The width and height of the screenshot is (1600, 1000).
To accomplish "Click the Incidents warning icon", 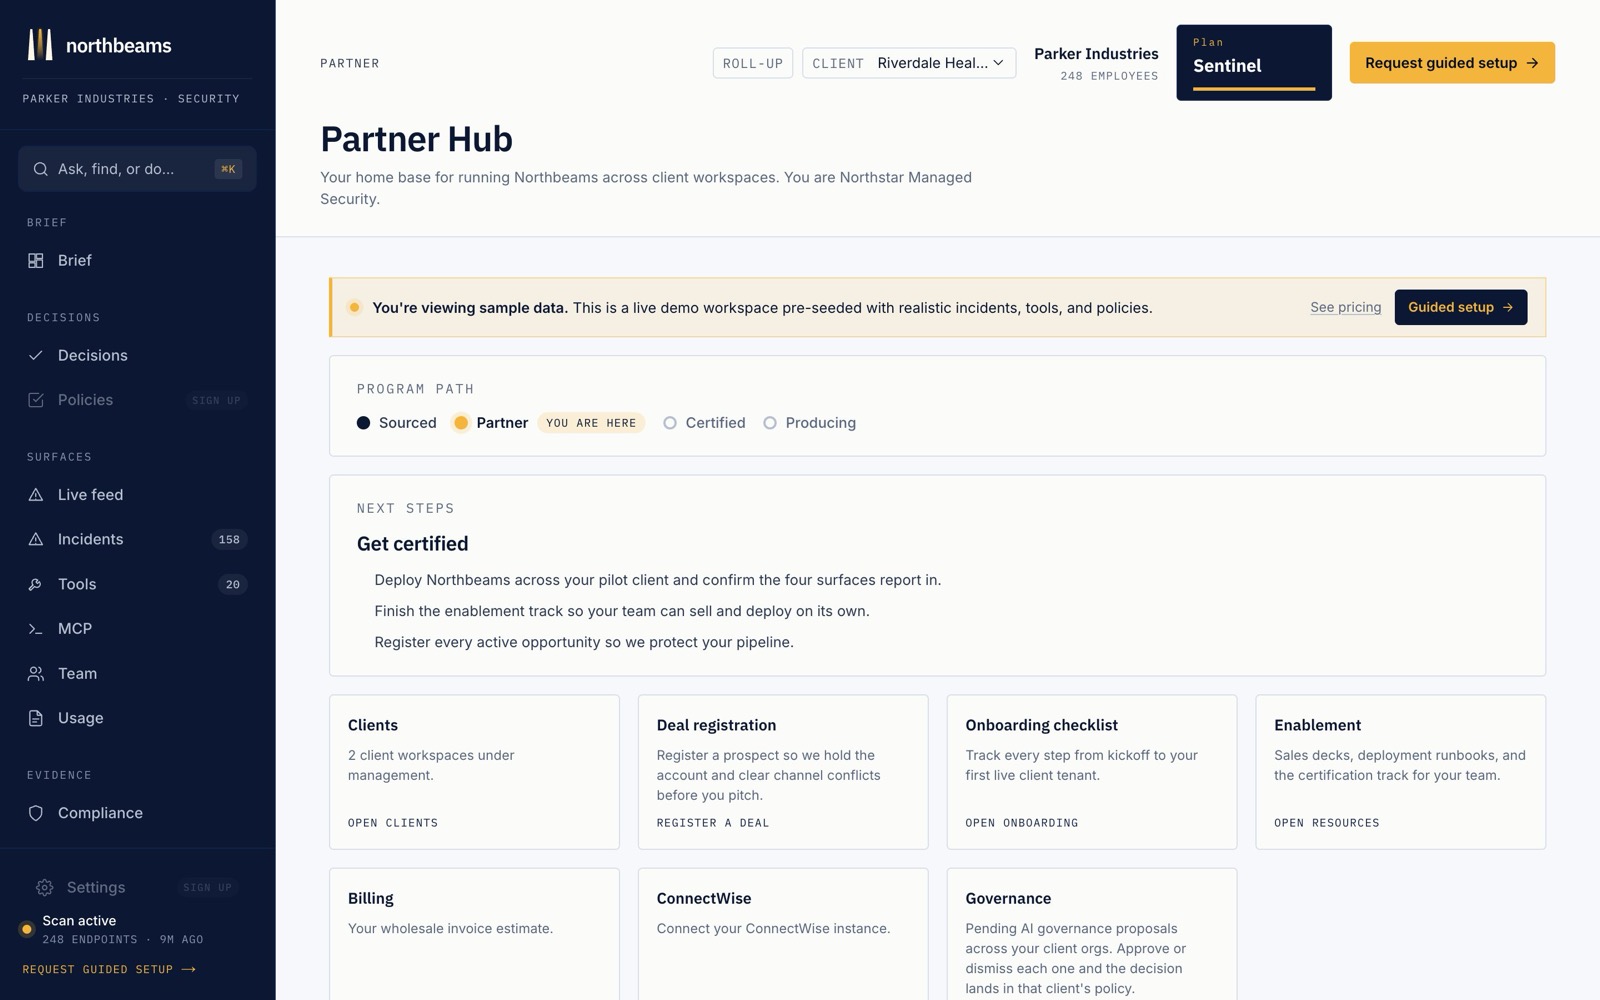I will pyautogui.click(x=36, y=539).
